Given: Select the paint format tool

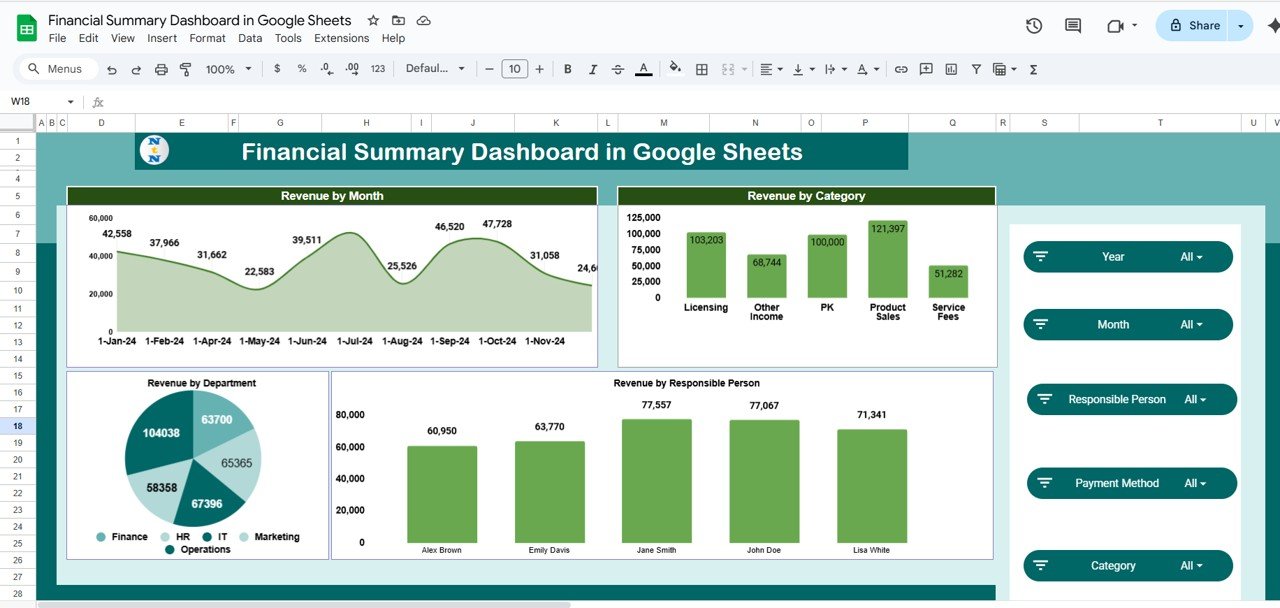Looking at the screenshot, I should (x=185, y=70).
